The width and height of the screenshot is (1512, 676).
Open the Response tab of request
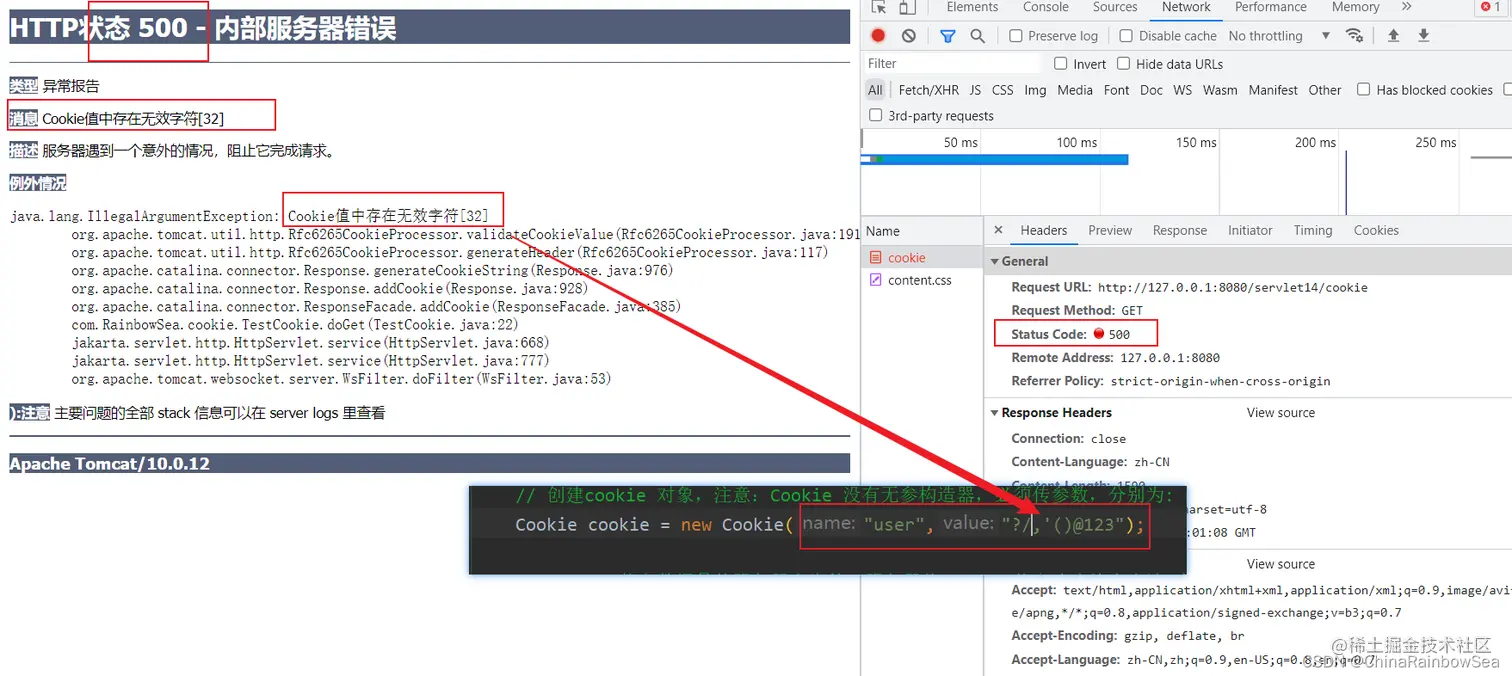[1180, 230]
